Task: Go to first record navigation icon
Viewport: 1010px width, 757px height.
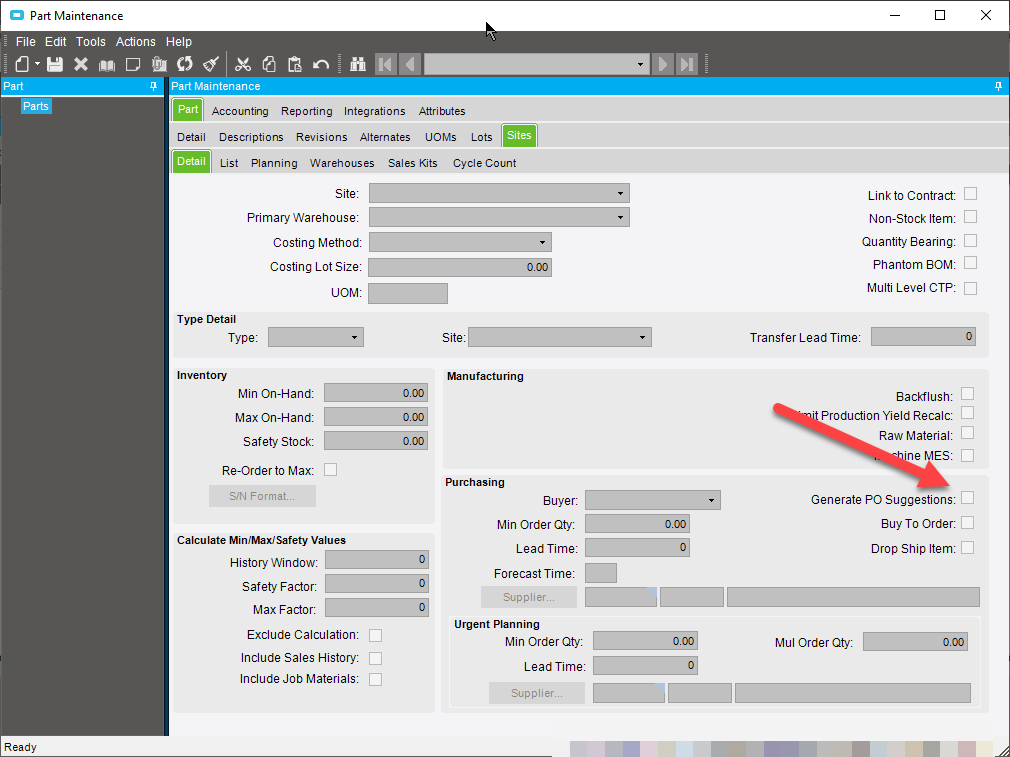Action: point(386,64)
